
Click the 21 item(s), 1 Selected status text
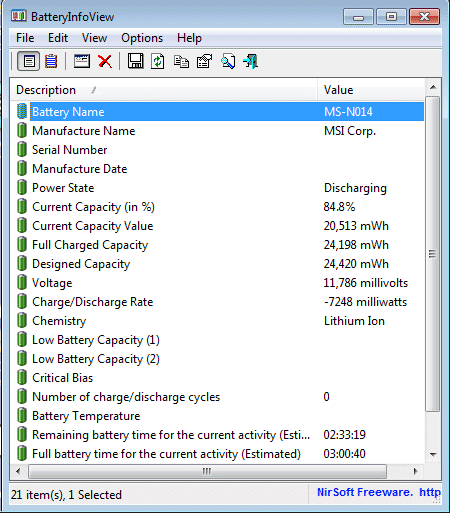click(x=66, y=495)
